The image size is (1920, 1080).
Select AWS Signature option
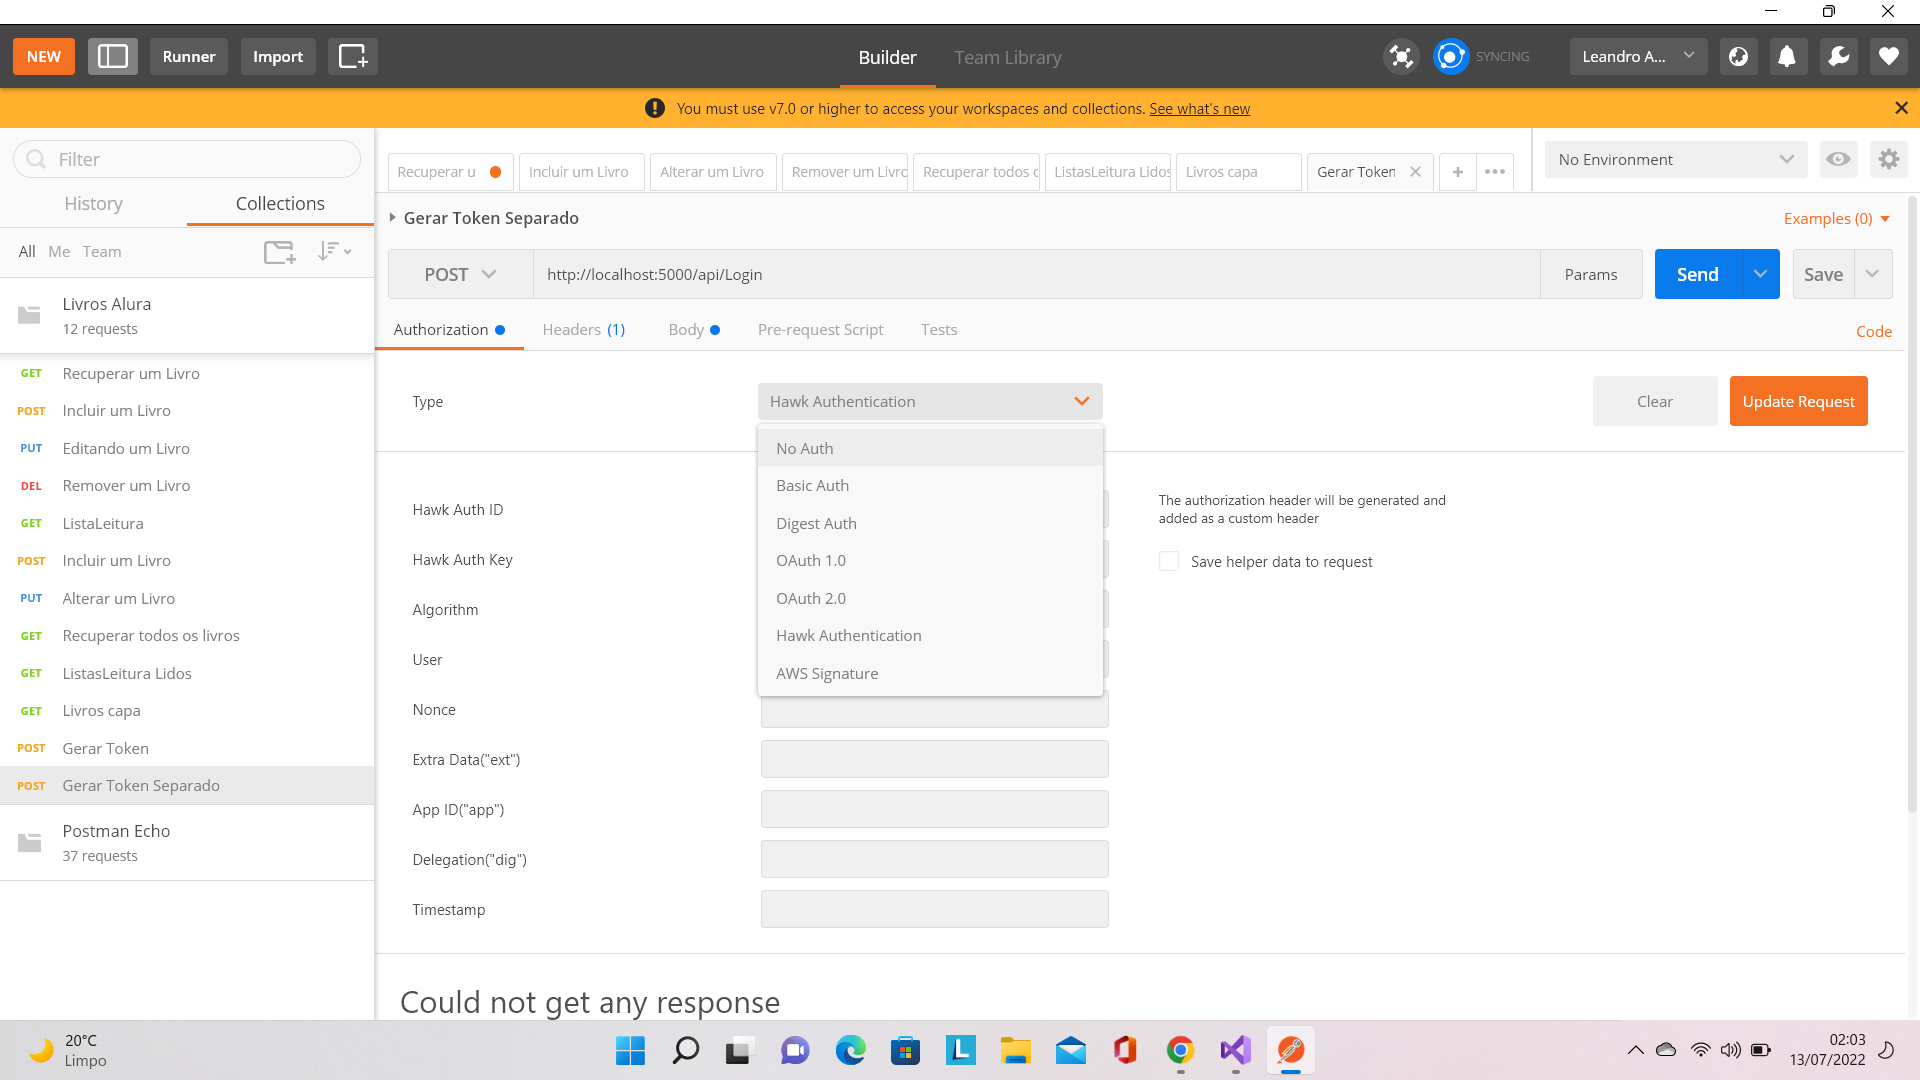click(x=930, y=673)
